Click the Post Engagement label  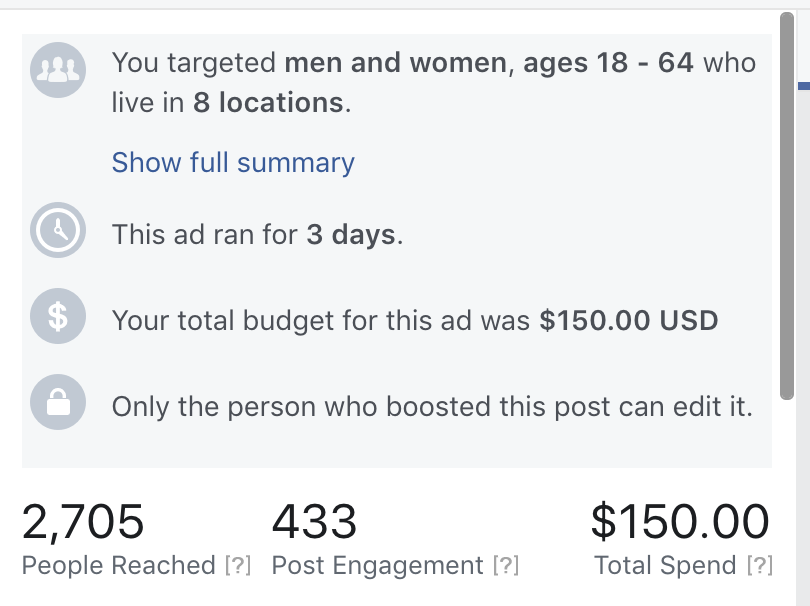[x=378, y=565]
